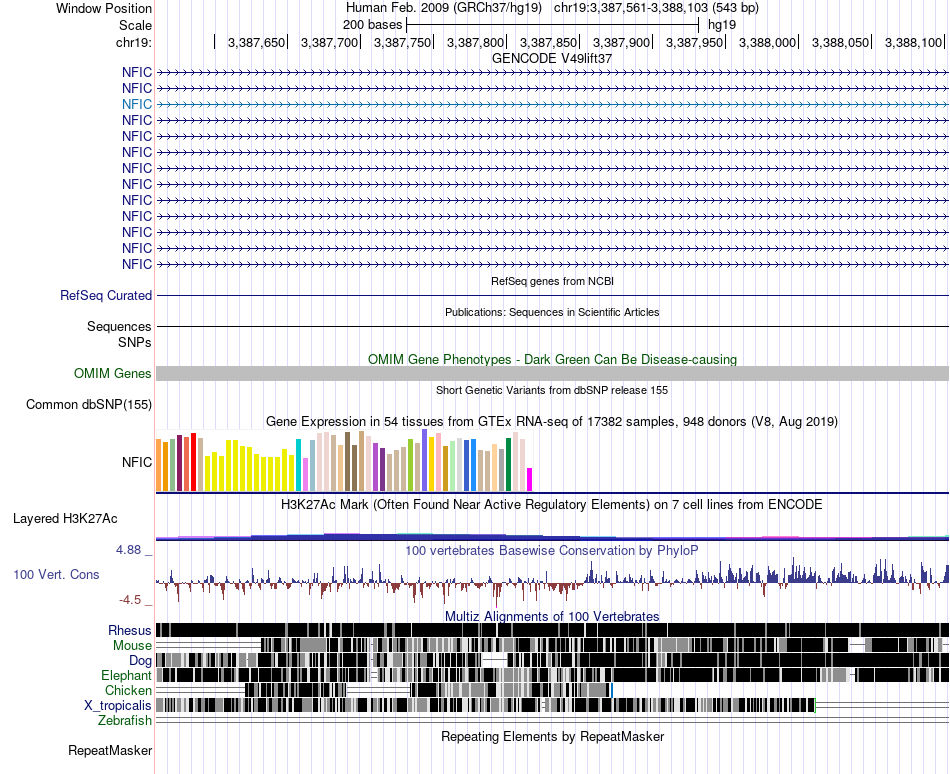
Task: Click the hg19 label beside the scale bar
Action: pyautogui.click(x=722, y=25)
